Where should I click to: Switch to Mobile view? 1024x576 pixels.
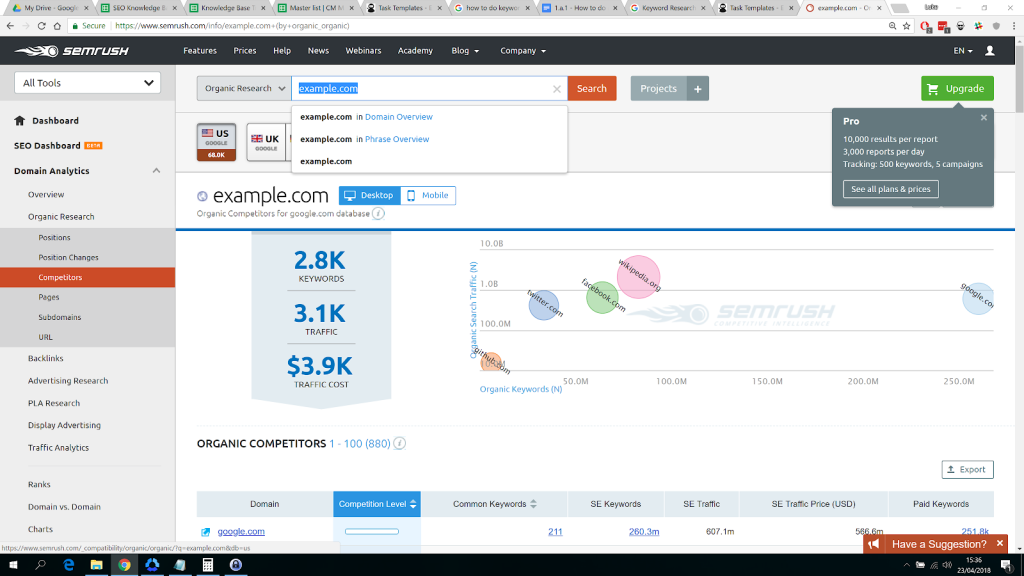pyautogui.click(x=428, y=195)
